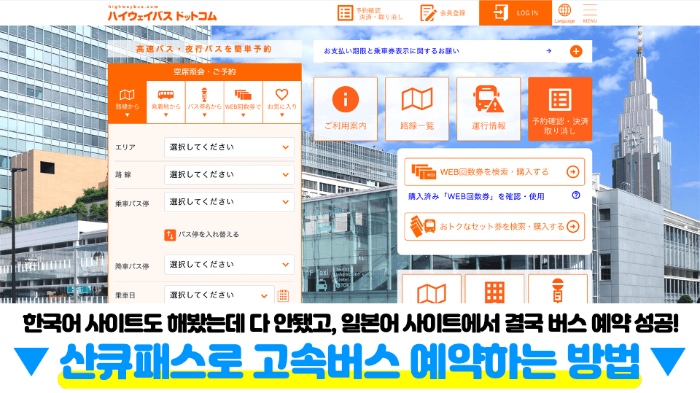Open the hamburger MENU
This screenshot has height=393, width=700.
(x=590, y=13)
